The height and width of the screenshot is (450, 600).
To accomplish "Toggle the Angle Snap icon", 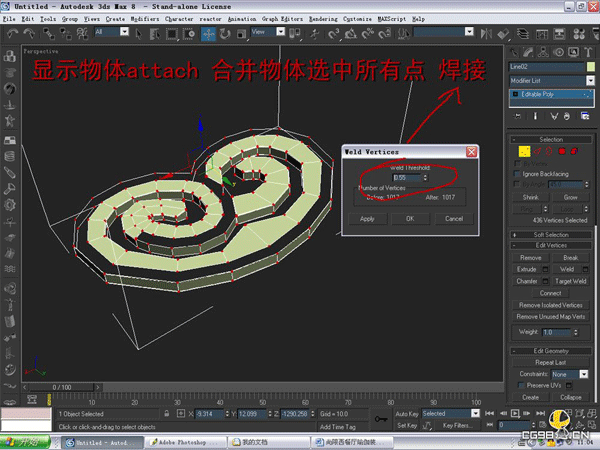I will (351, 34).
